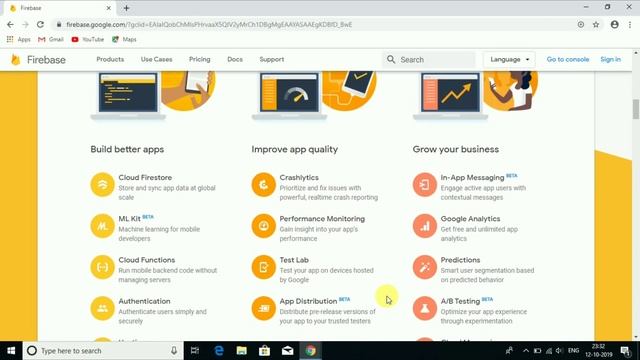
Task: Open the Google Analytics title link
Action: point(470,219)
